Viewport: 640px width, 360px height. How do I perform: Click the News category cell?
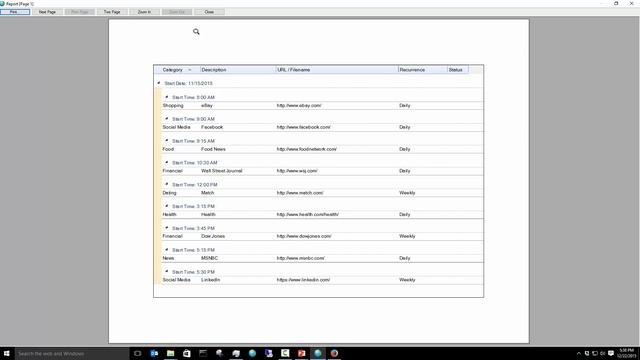tap(168, 258)
